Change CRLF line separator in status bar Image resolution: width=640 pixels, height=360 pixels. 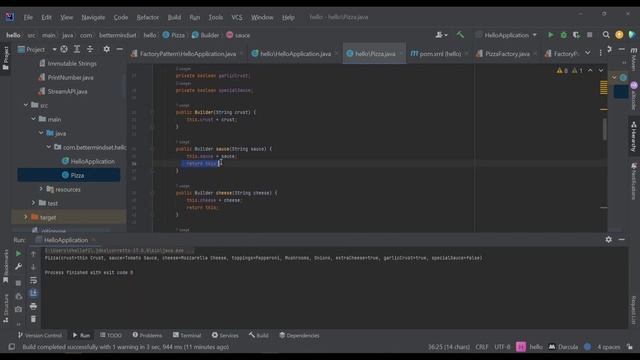pyautogui.click(x=482, y=347)
